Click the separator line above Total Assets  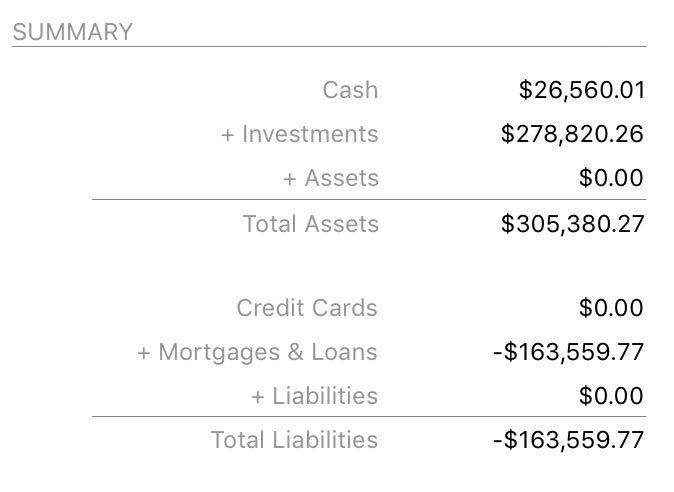pos(368,200)
